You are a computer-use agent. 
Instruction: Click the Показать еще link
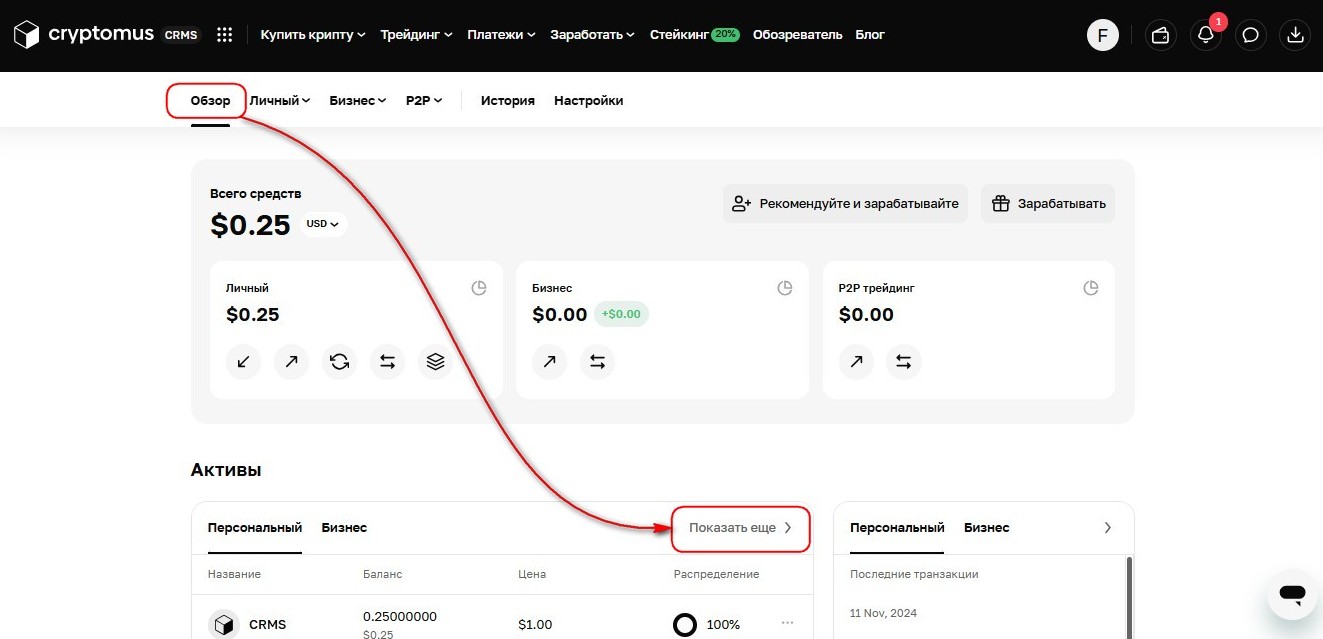click(x=740, y=528)
